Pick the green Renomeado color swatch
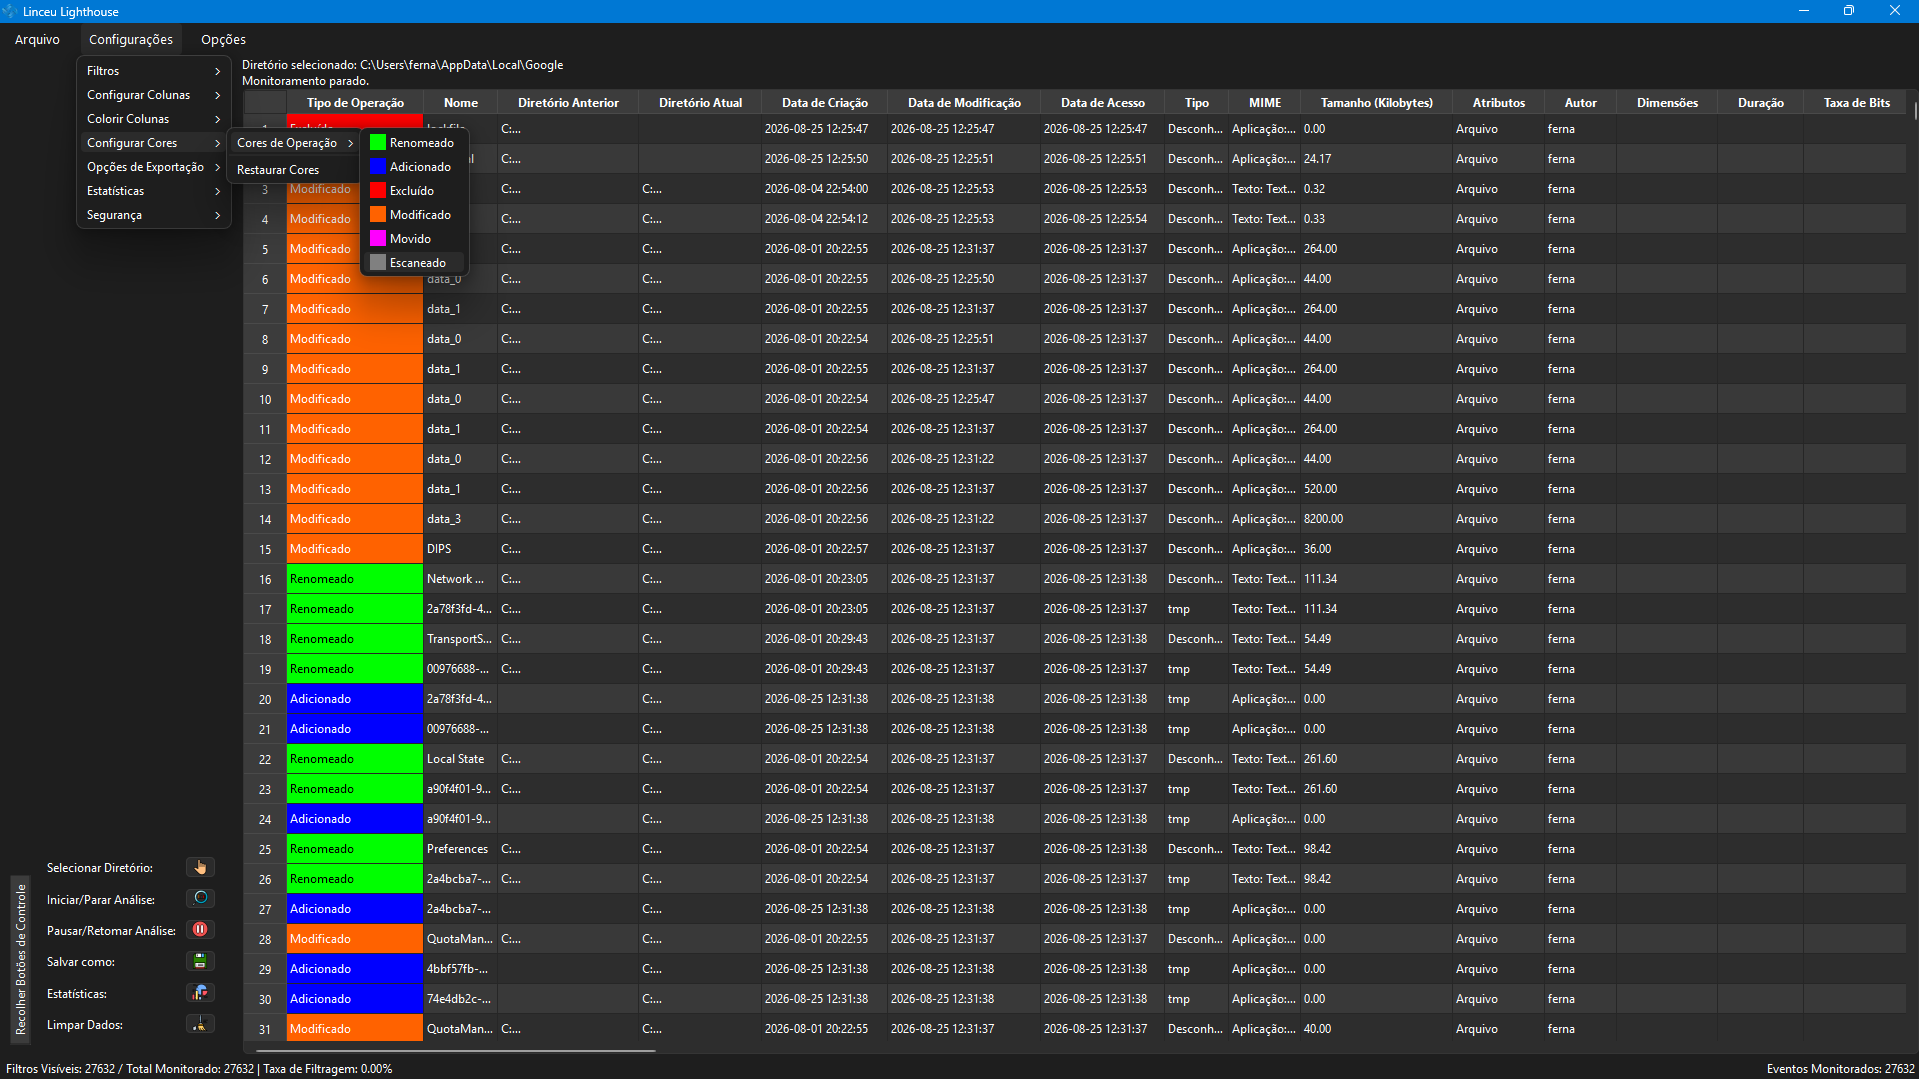The height and width of the screenshot is (1079, 1919). click(x=378, y=143)
